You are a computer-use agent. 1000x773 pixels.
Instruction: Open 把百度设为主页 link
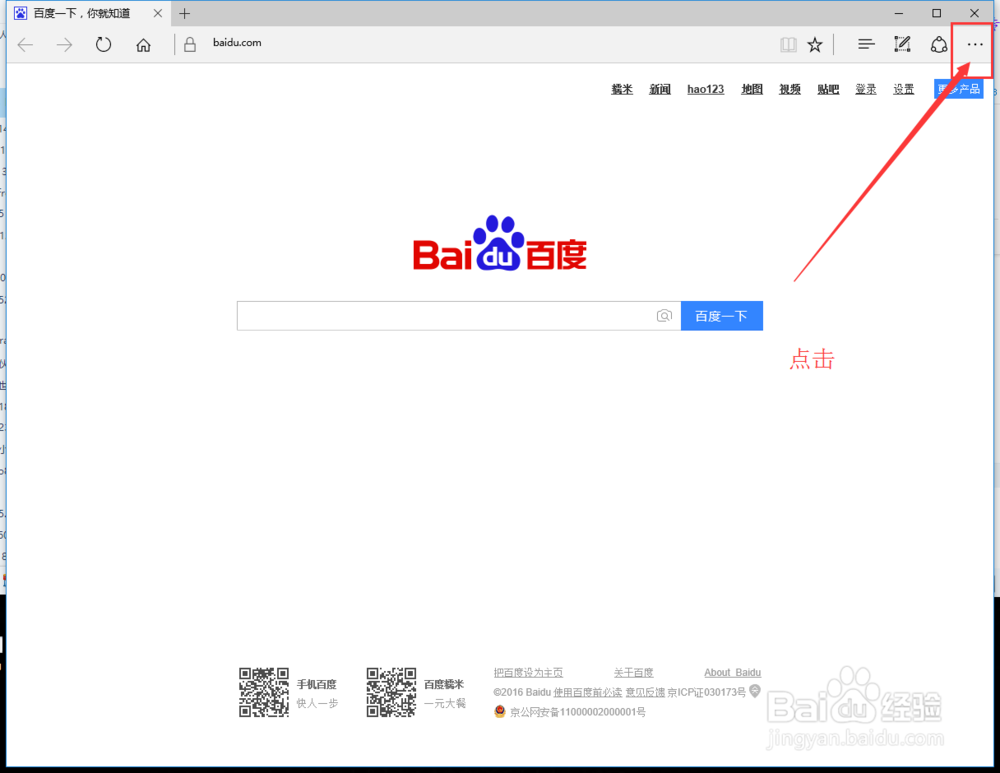(528, 673)
